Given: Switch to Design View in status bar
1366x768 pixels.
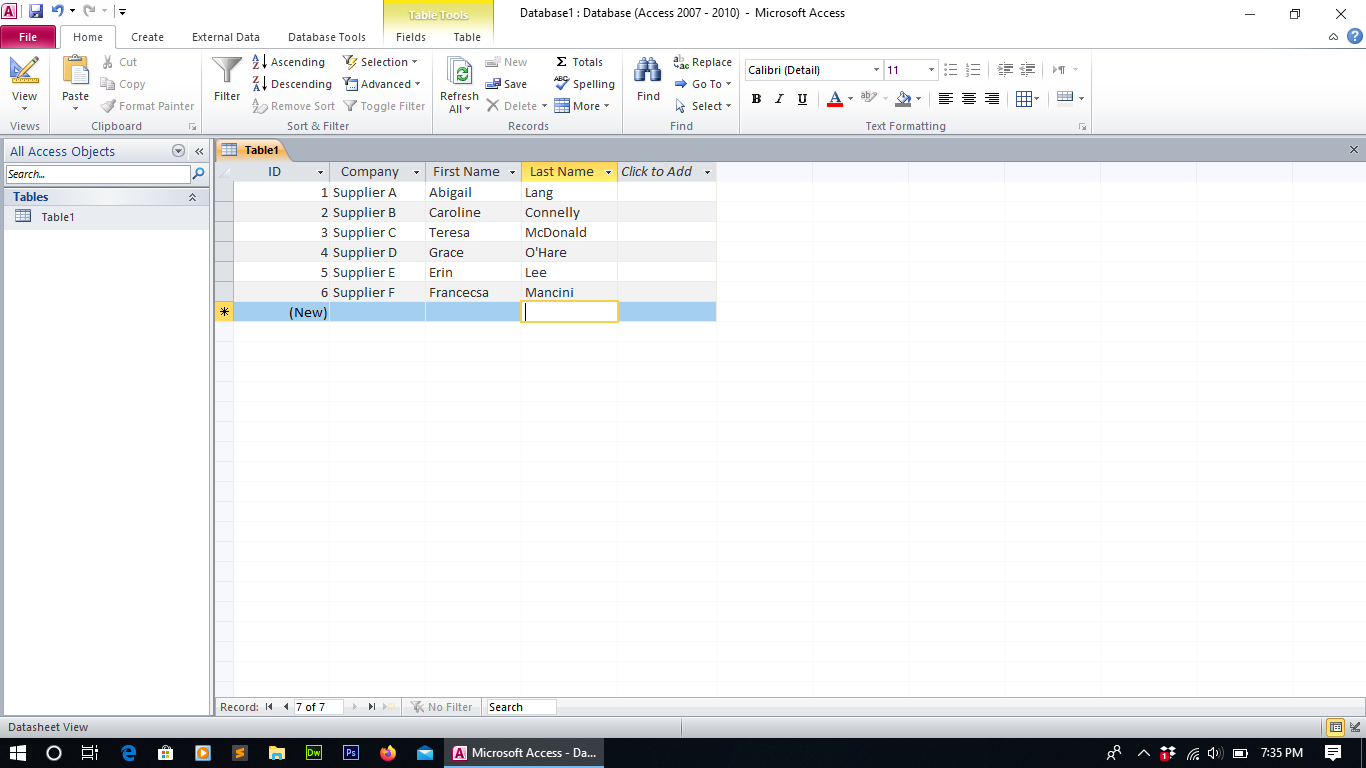Looking at the screenshot, I should click(x=1355, y=727).
